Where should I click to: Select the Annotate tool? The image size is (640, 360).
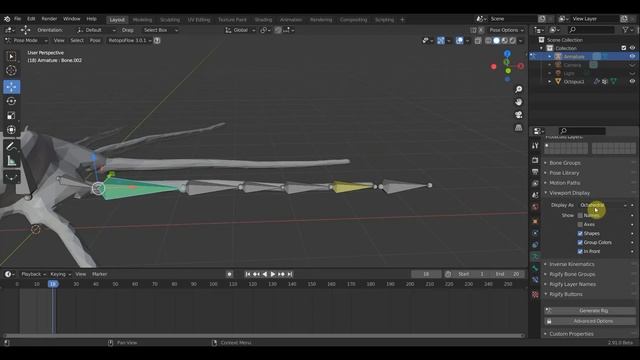click(11, 146)
